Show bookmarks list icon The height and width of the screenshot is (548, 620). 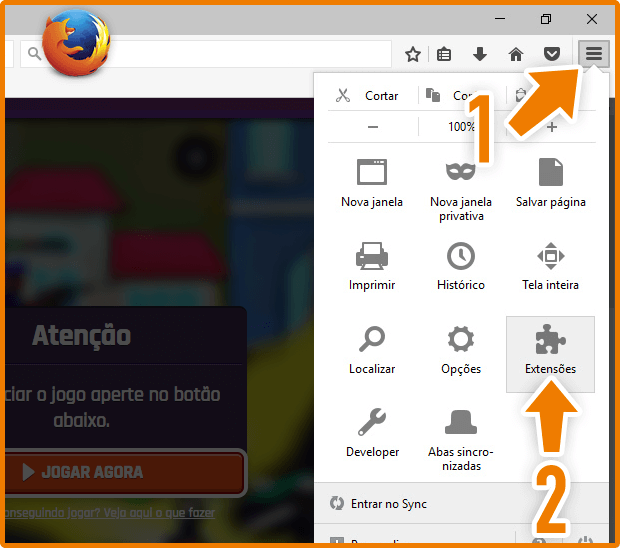point(444,54)
